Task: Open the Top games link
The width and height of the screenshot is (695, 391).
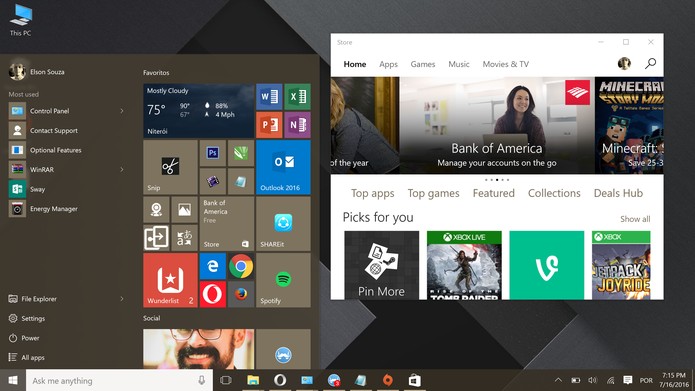Action: tap(433, 193)
